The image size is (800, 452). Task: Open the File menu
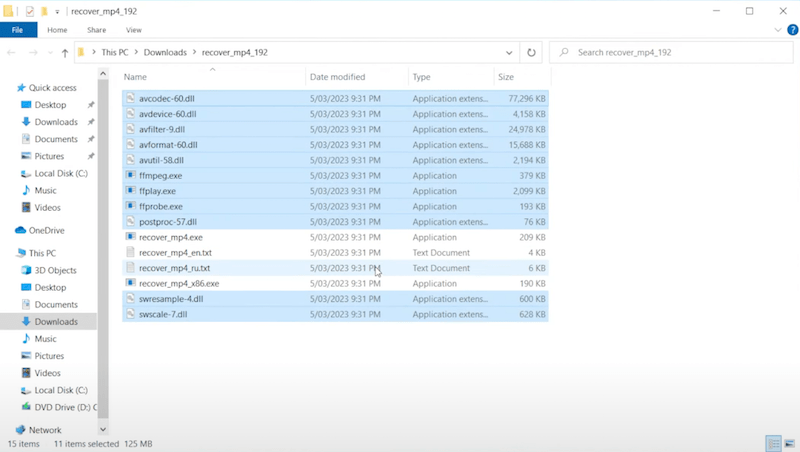17,30
